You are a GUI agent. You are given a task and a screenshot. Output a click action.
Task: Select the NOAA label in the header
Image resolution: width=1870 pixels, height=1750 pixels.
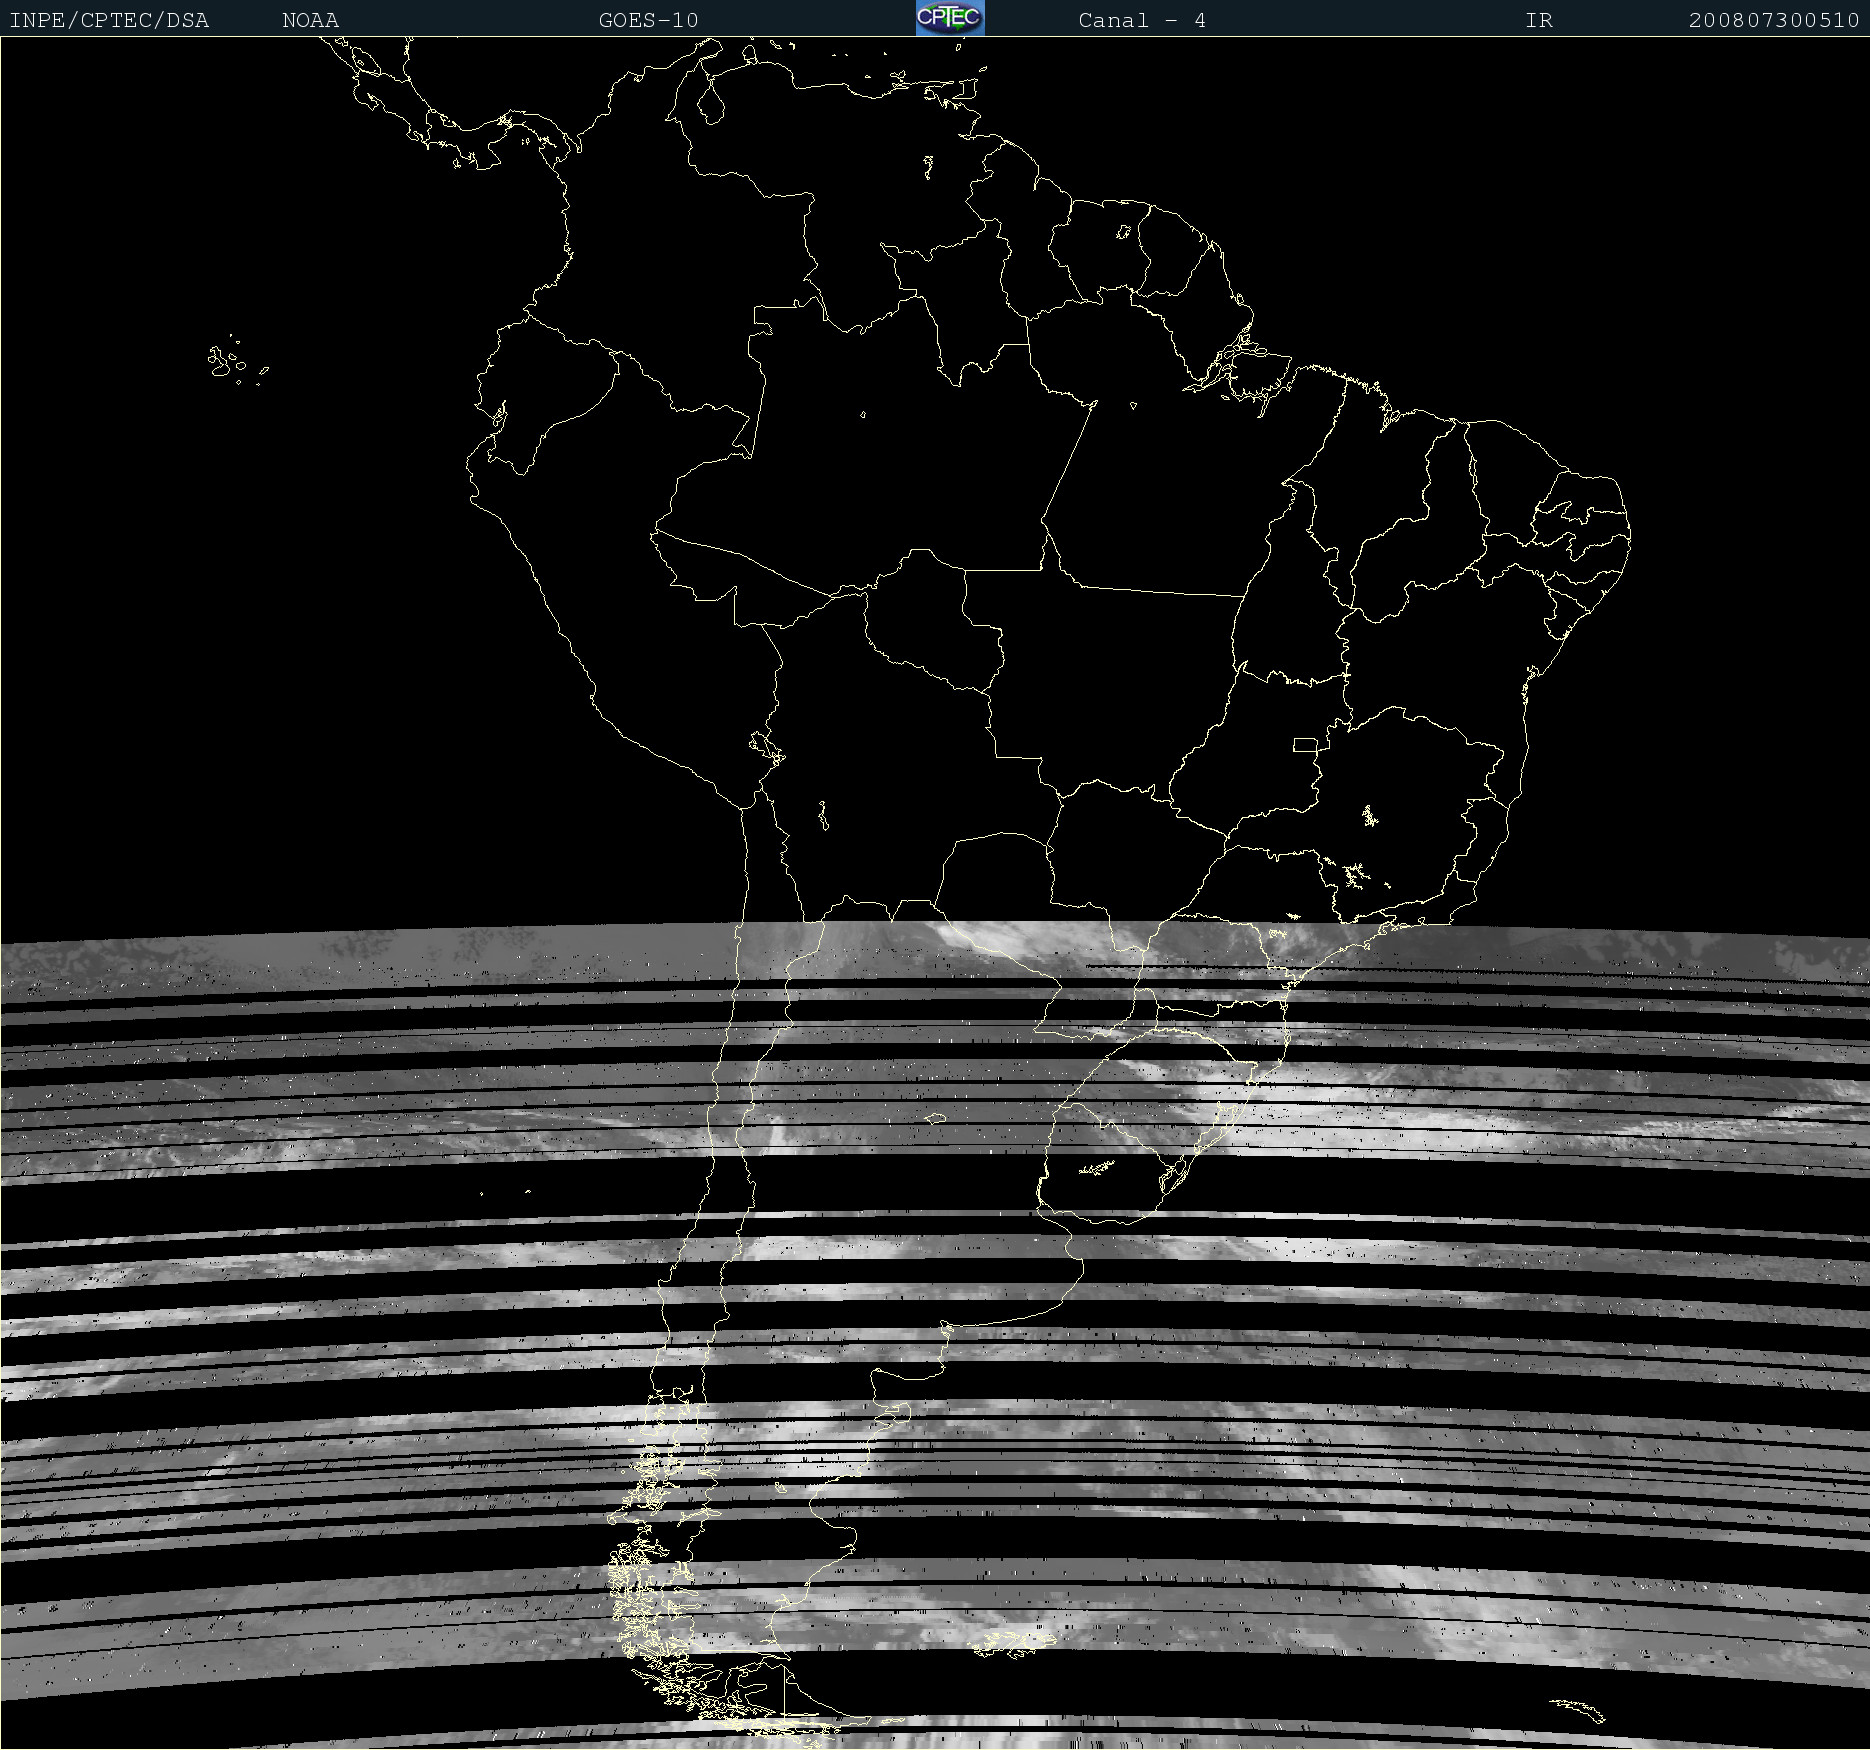310,20
